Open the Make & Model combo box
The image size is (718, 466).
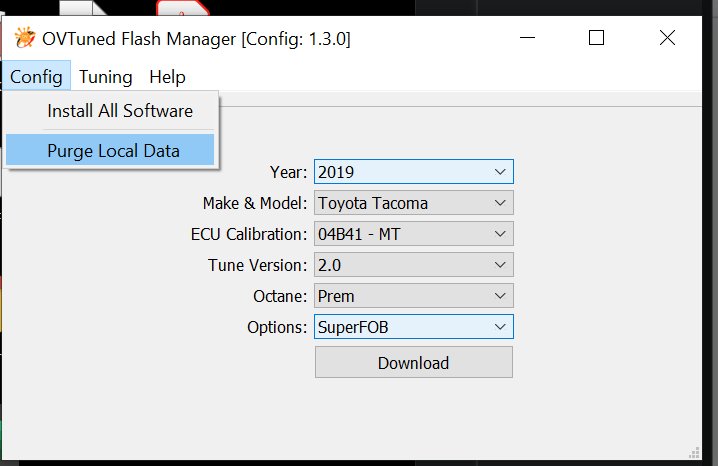(x=413, y=203)
